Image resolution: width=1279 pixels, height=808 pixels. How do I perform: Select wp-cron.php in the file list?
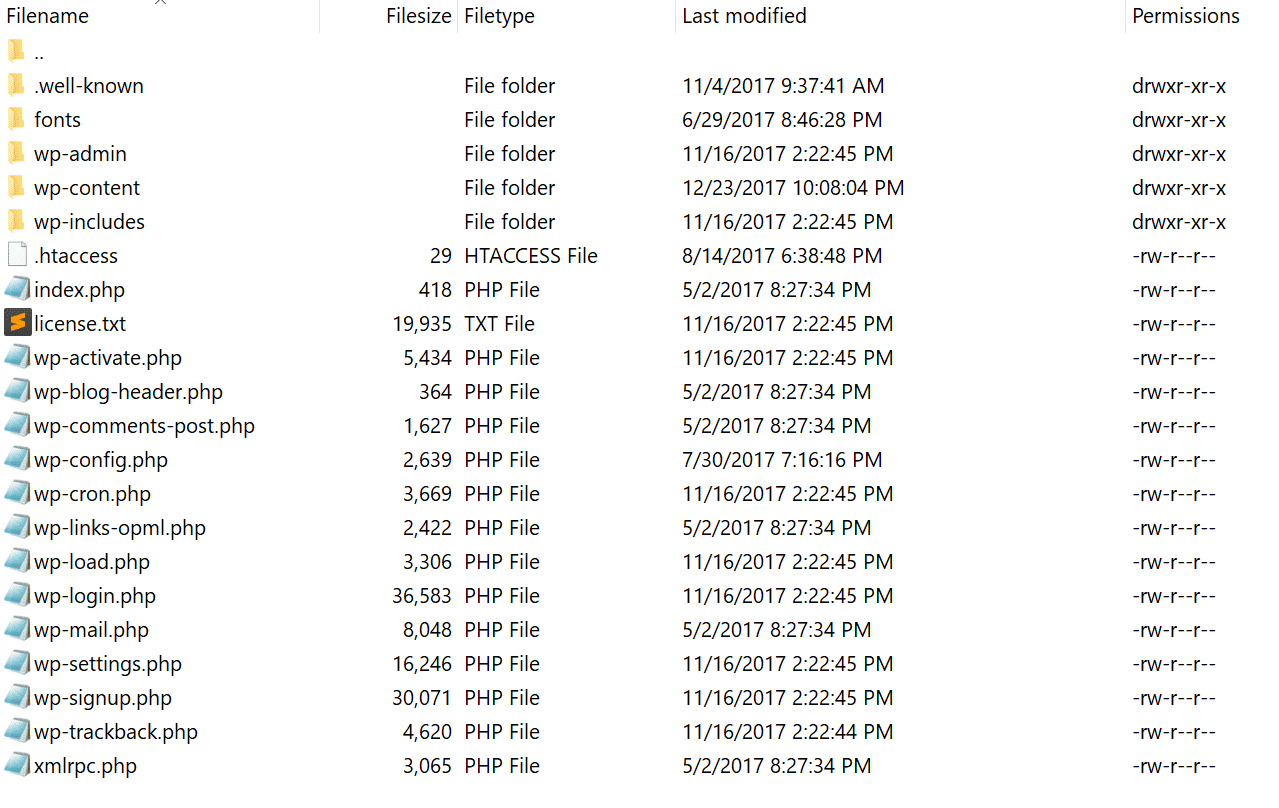click(x=95, y=493)
